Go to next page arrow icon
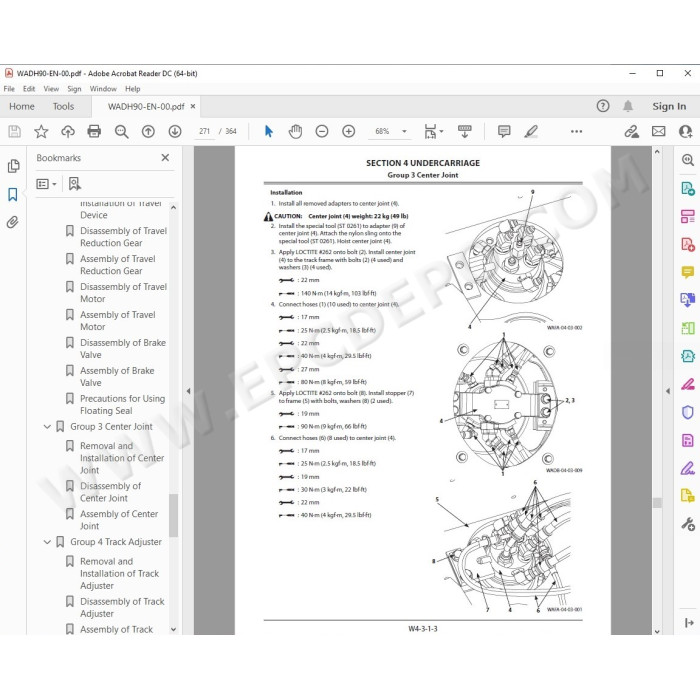Screen dimensions: 700x700 coord(175,131)
